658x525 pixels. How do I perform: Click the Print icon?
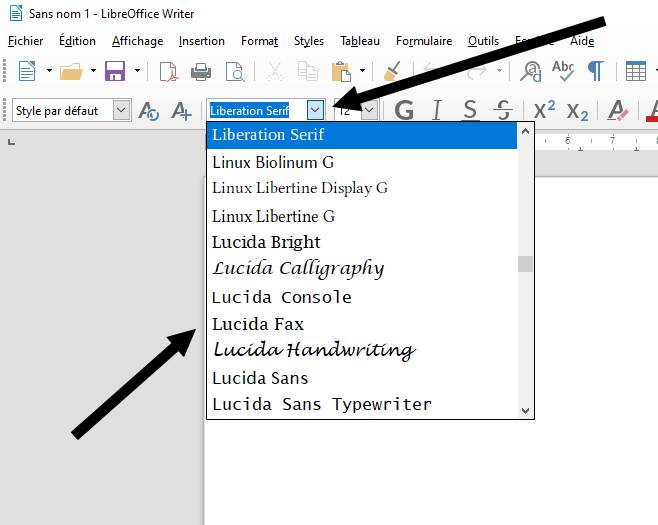(201, 71)
